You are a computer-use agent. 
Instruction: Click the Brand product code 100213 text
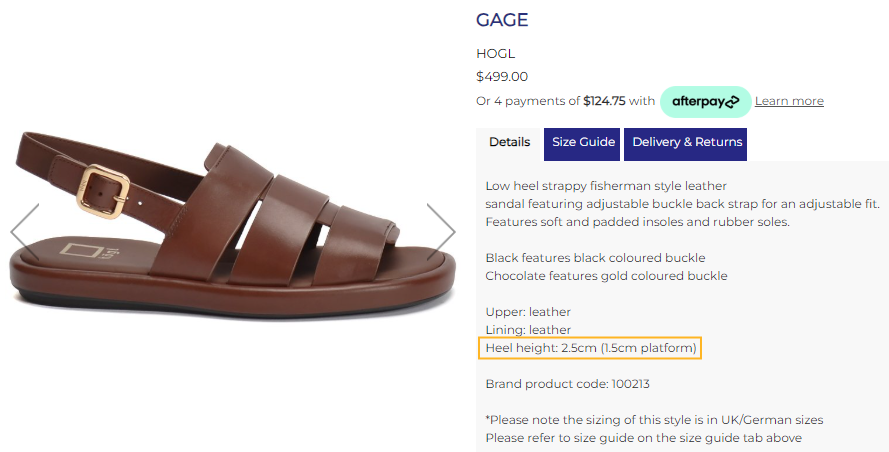[x=568, y=384]
